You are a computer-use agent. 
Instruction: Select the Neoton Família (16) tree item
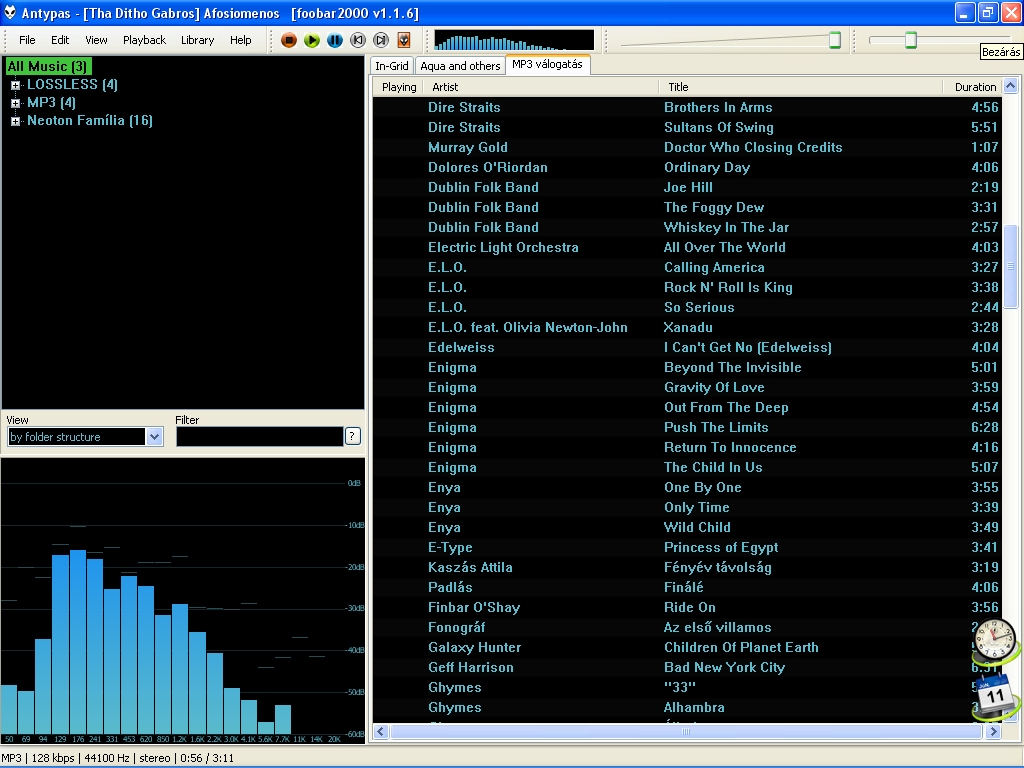point(90,120)
